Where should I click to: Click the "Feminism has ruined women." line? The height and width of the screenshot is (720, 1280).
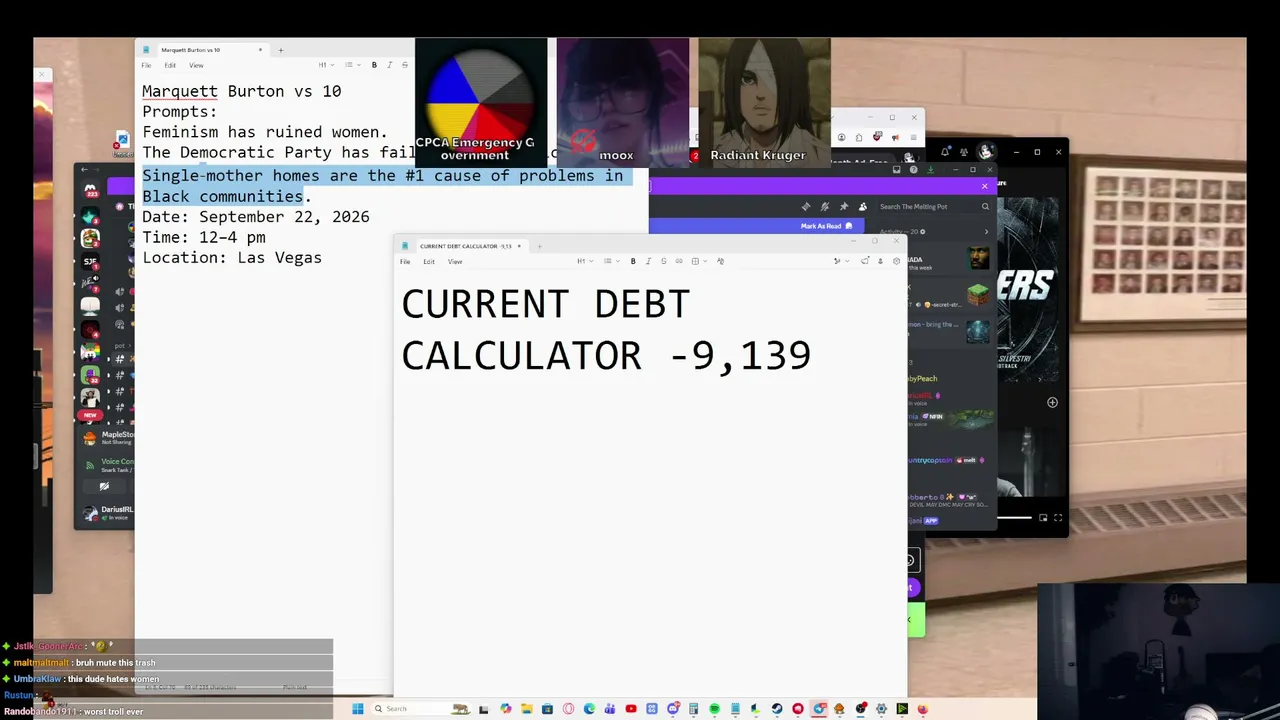(x=265, y=132)
